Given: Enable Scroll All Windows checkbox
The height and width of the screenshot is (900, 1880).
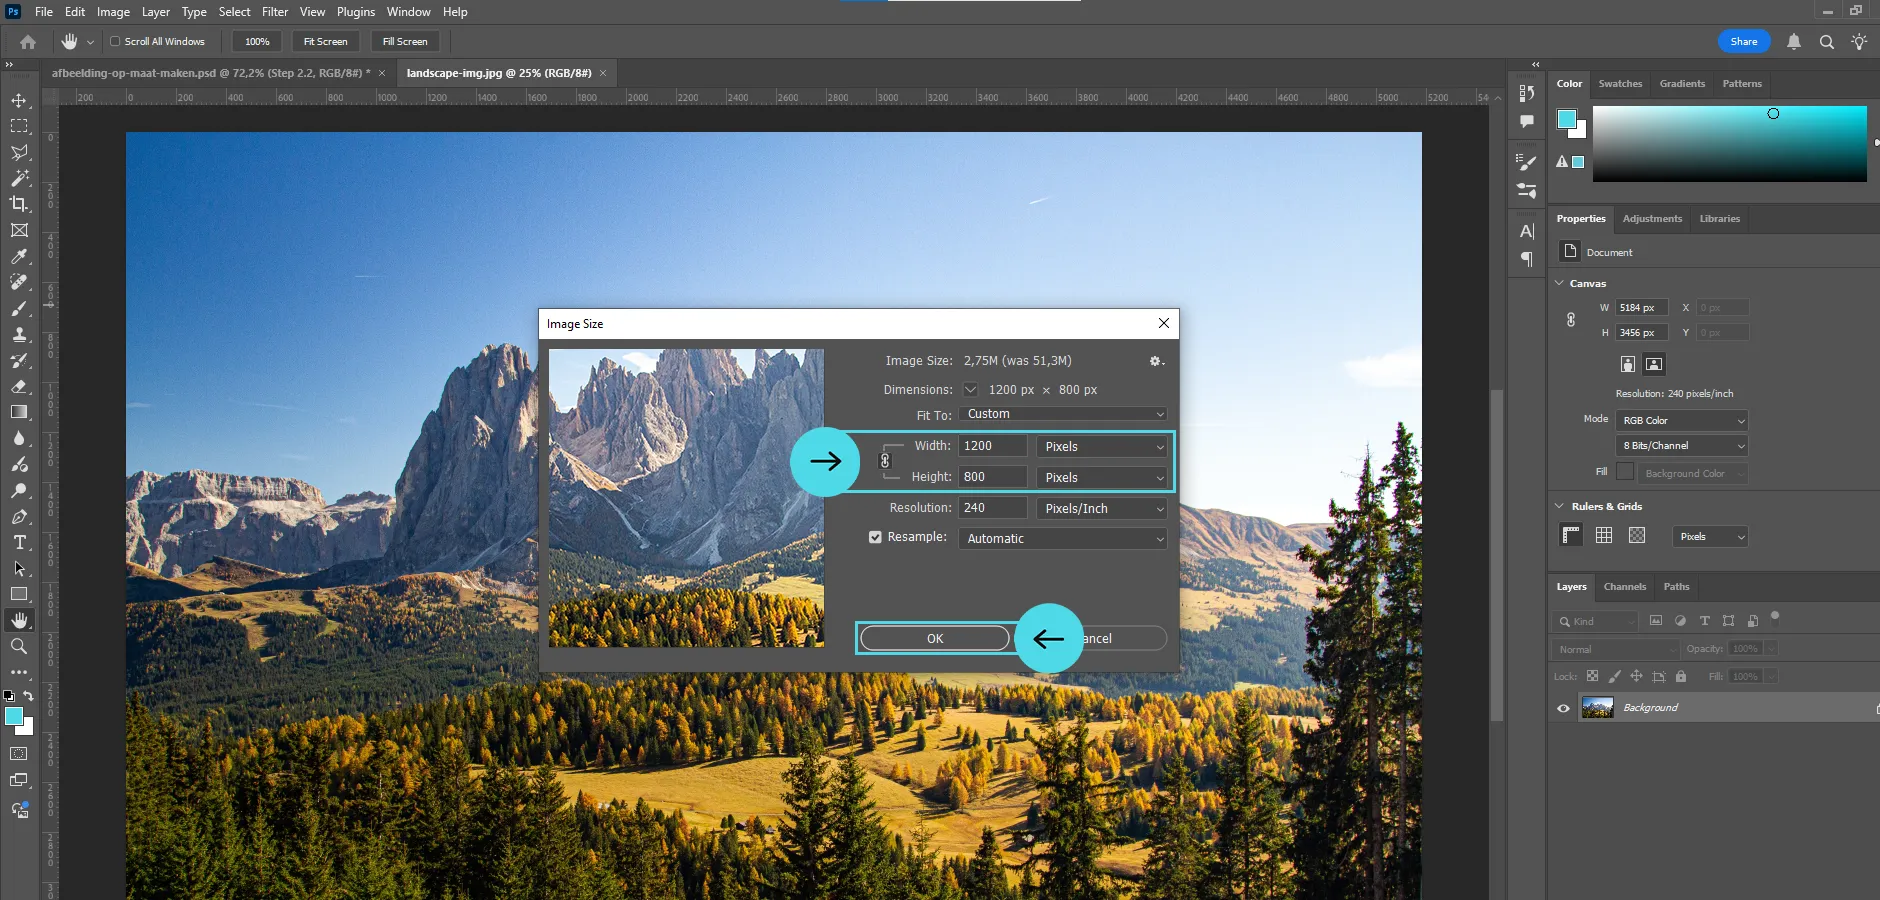Looking at the screenshot, I should pyautogui.click(x=115, y=42).
